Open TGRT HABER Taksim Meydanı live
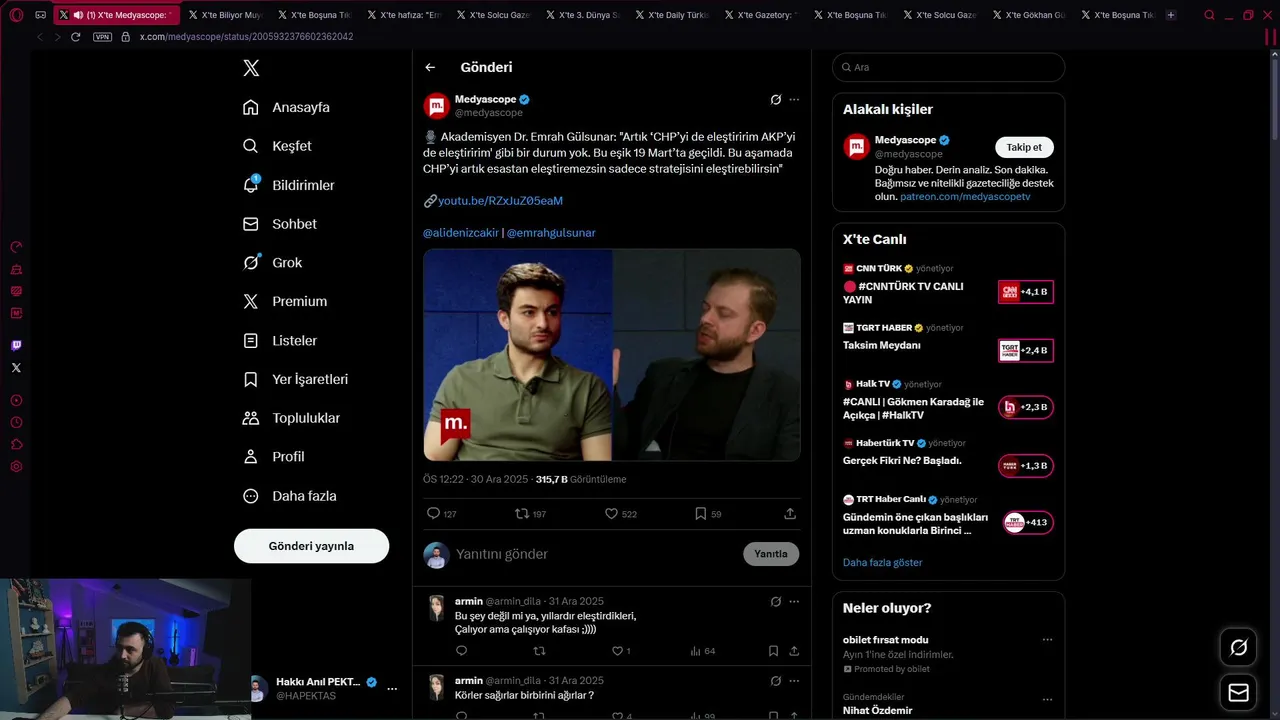The width and height of the screenshot is (1280, 720). (x=948, y=342)
